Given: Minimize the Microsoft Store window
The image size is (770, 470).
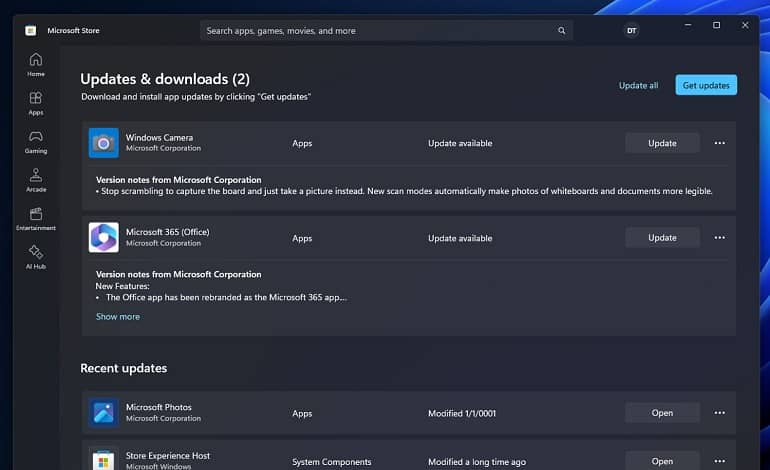Looking at the screenshot, I should click(688, 25).
